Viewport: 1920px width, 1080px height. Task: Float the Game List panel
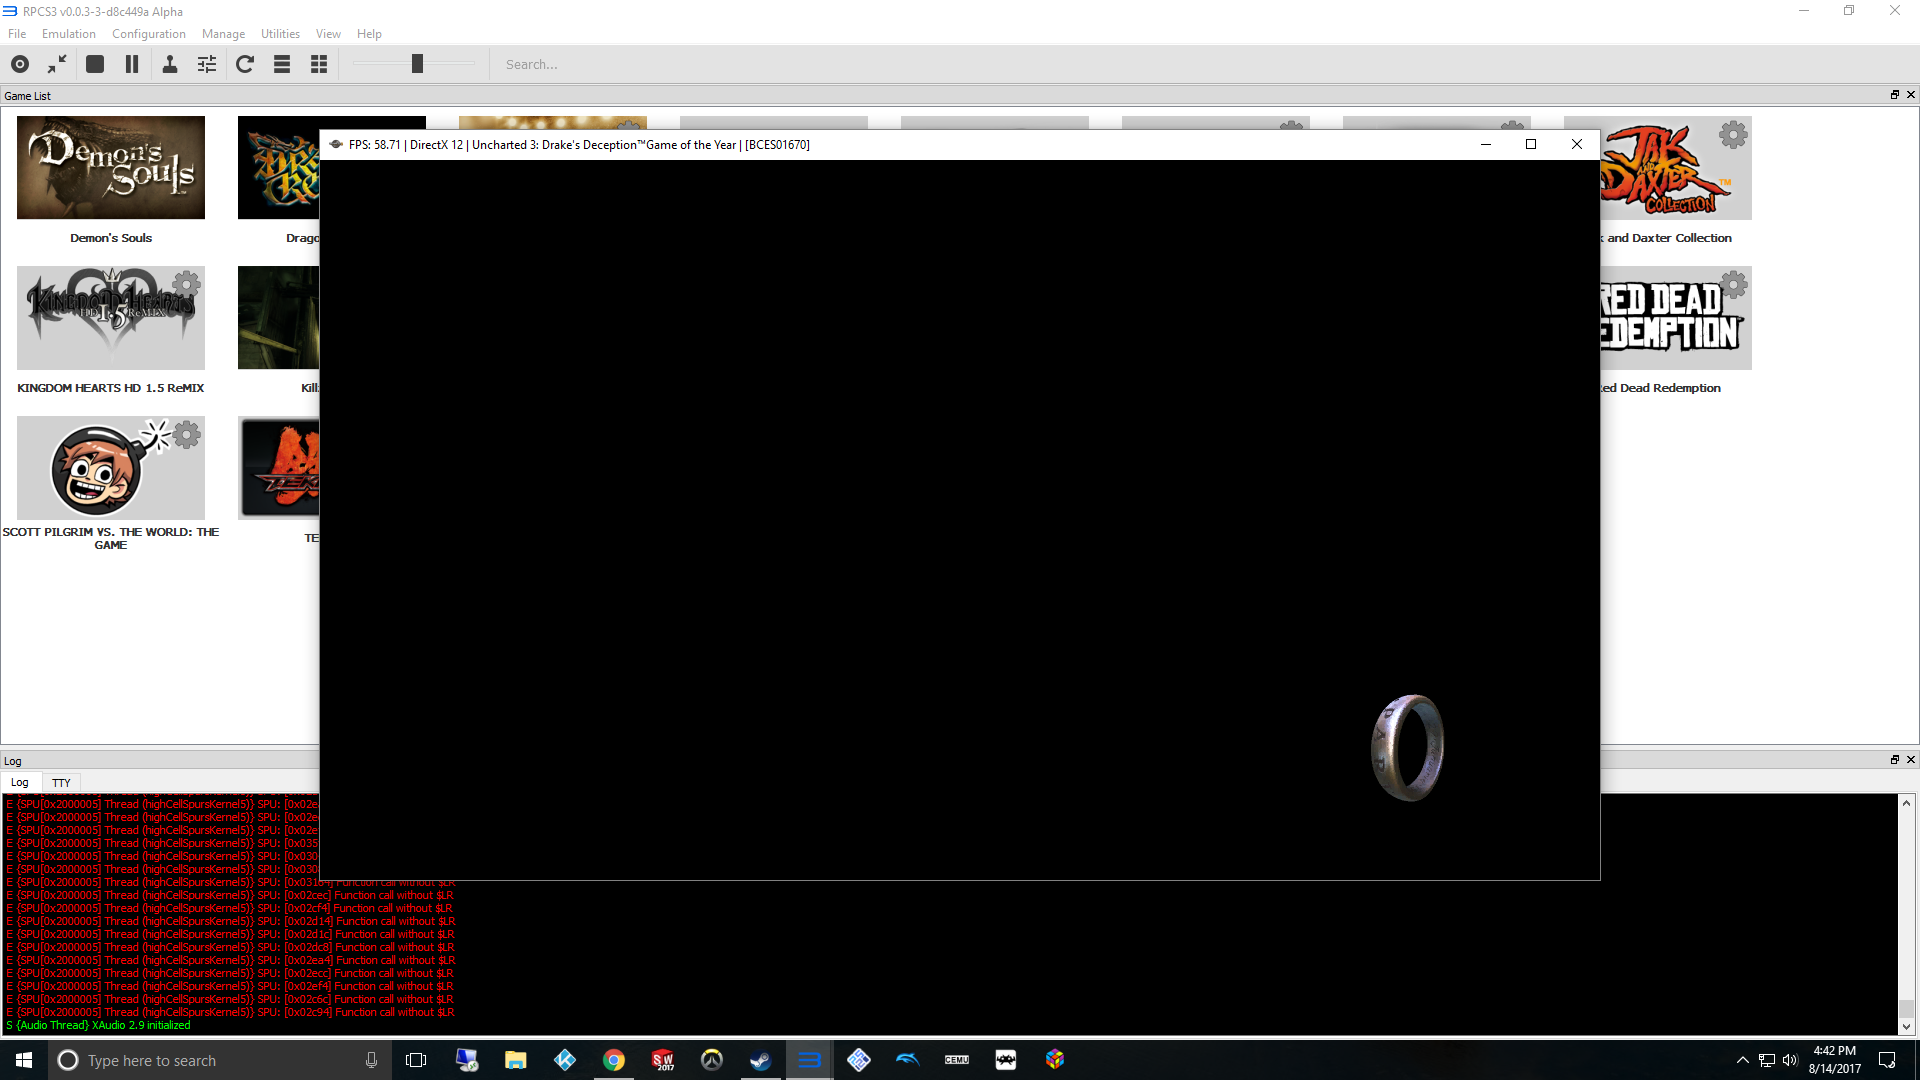[1894, 95]
